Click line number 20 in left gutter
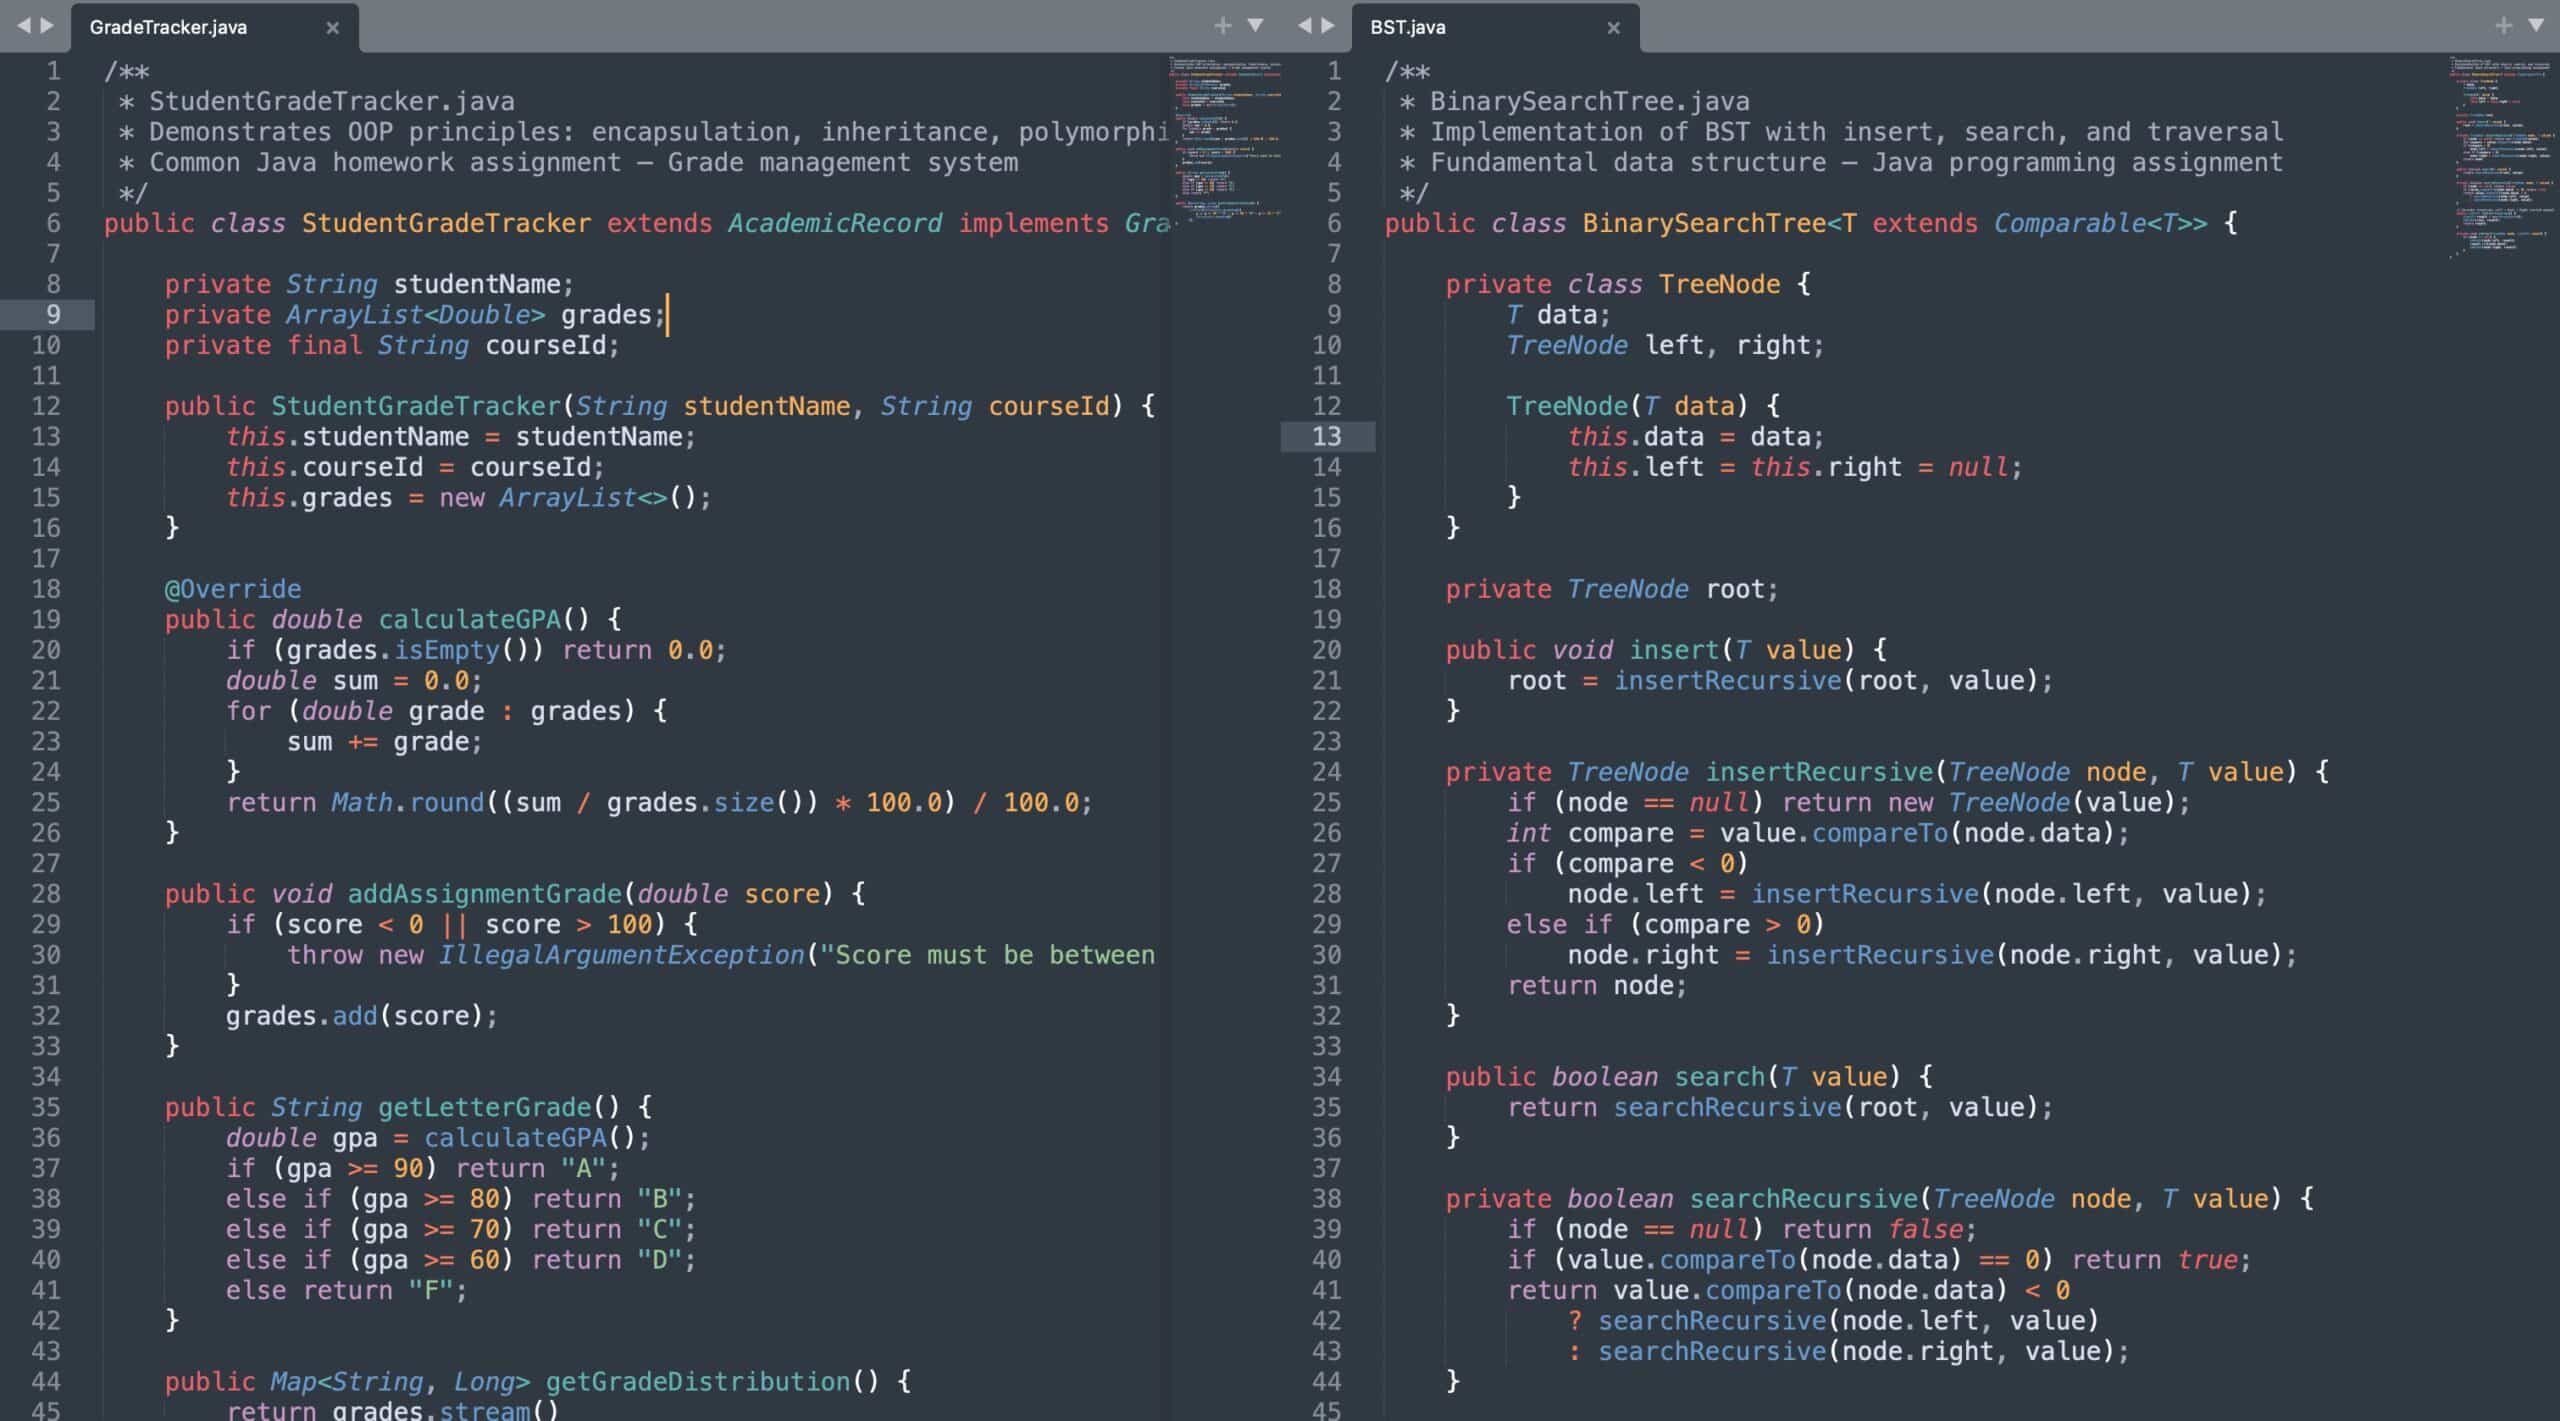The height and width of the screenshot is (1421, 2560). pos(46,650)
